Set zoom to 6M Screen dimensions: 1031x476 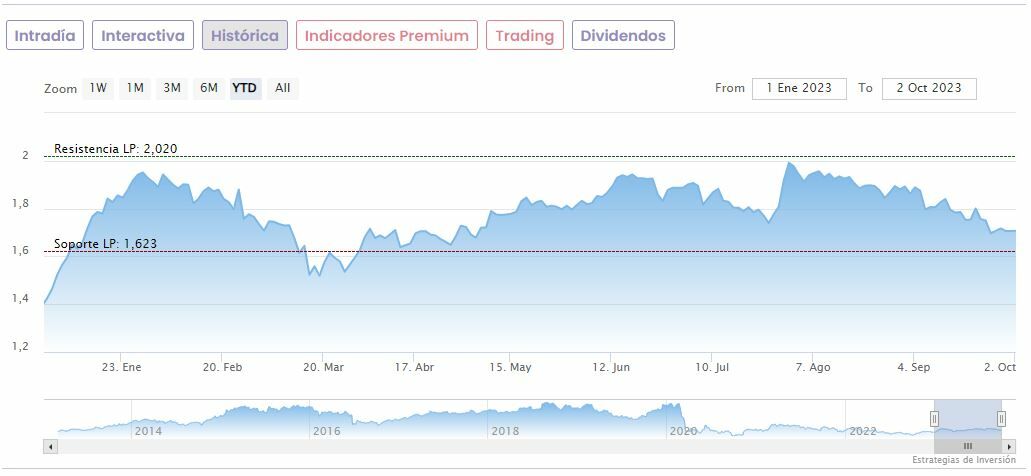click(209, 88)
